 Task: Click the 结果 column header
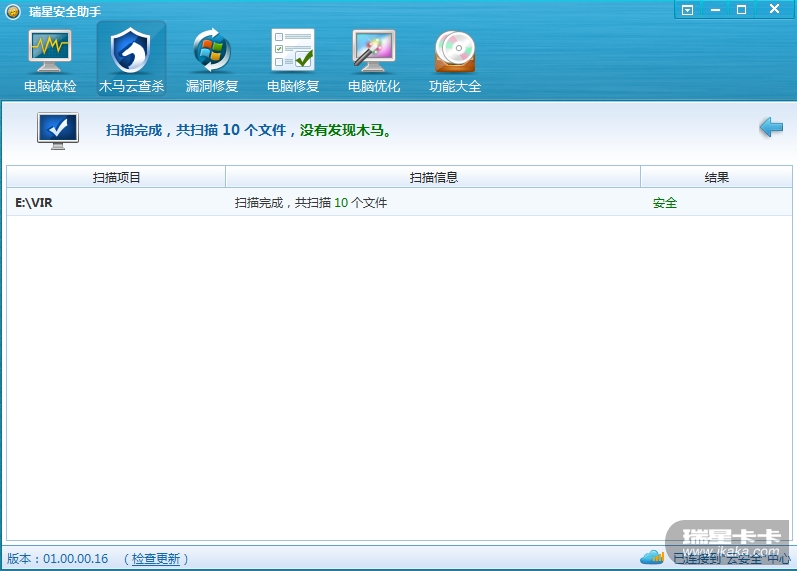click(x=716, y=177)
